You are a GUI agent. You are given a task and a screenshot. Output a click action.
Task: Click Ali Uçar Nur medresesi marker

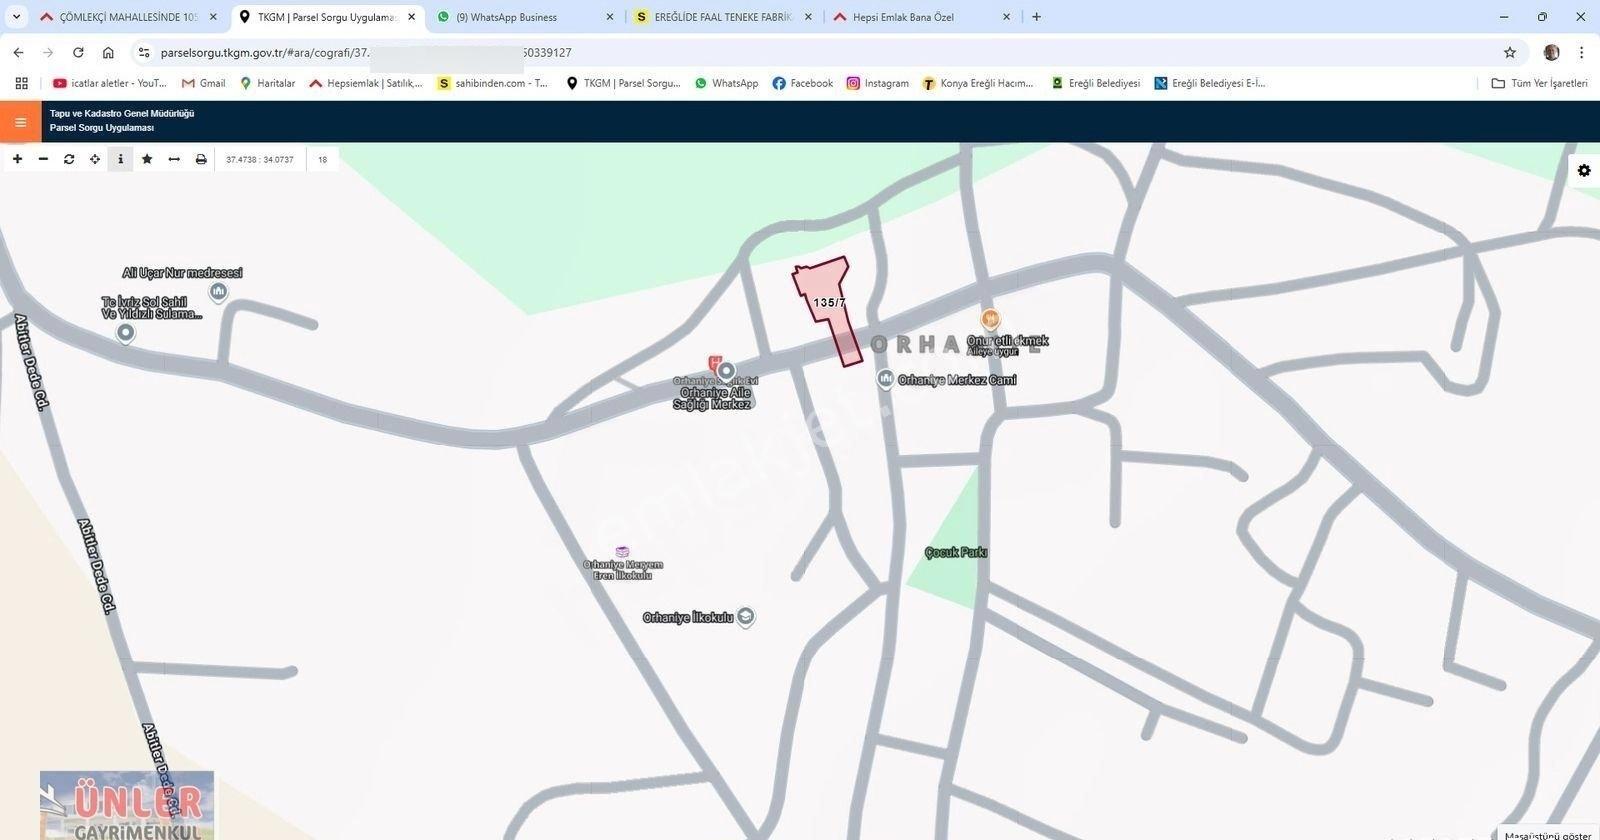pyautogui.click(x=218, y=292)
